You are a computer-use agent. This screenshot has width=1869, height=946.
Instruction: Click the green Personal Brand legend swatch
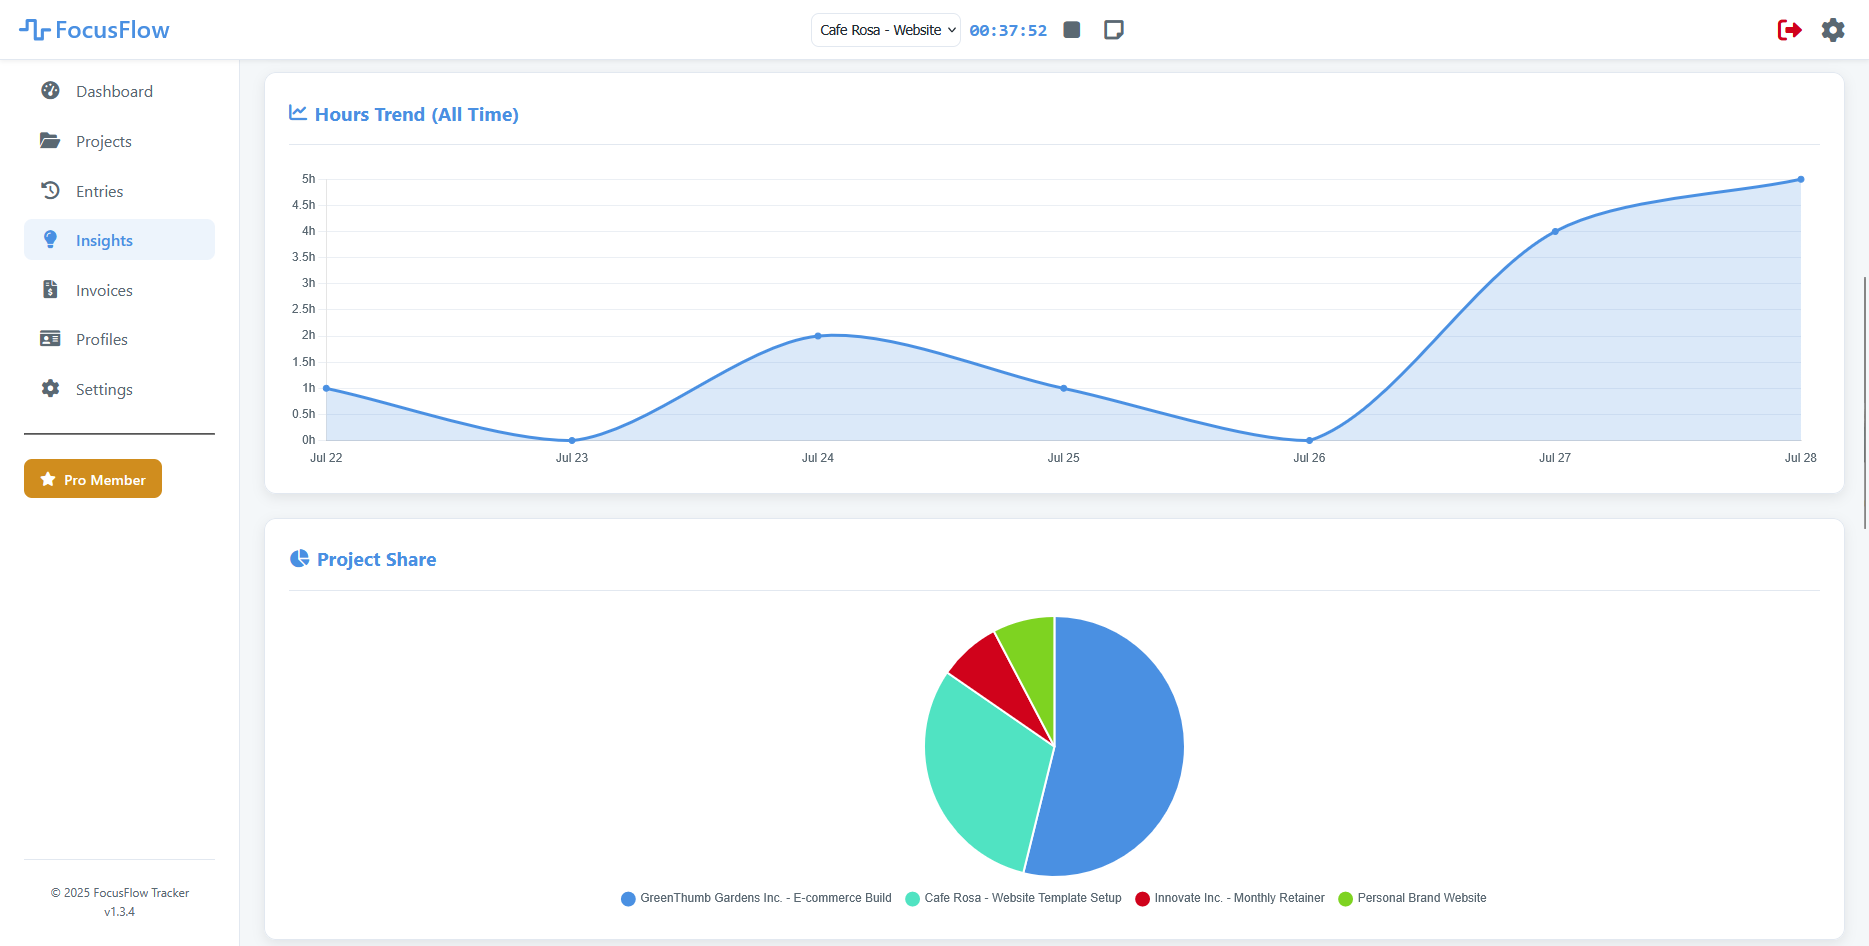(x=1345, y=899)
